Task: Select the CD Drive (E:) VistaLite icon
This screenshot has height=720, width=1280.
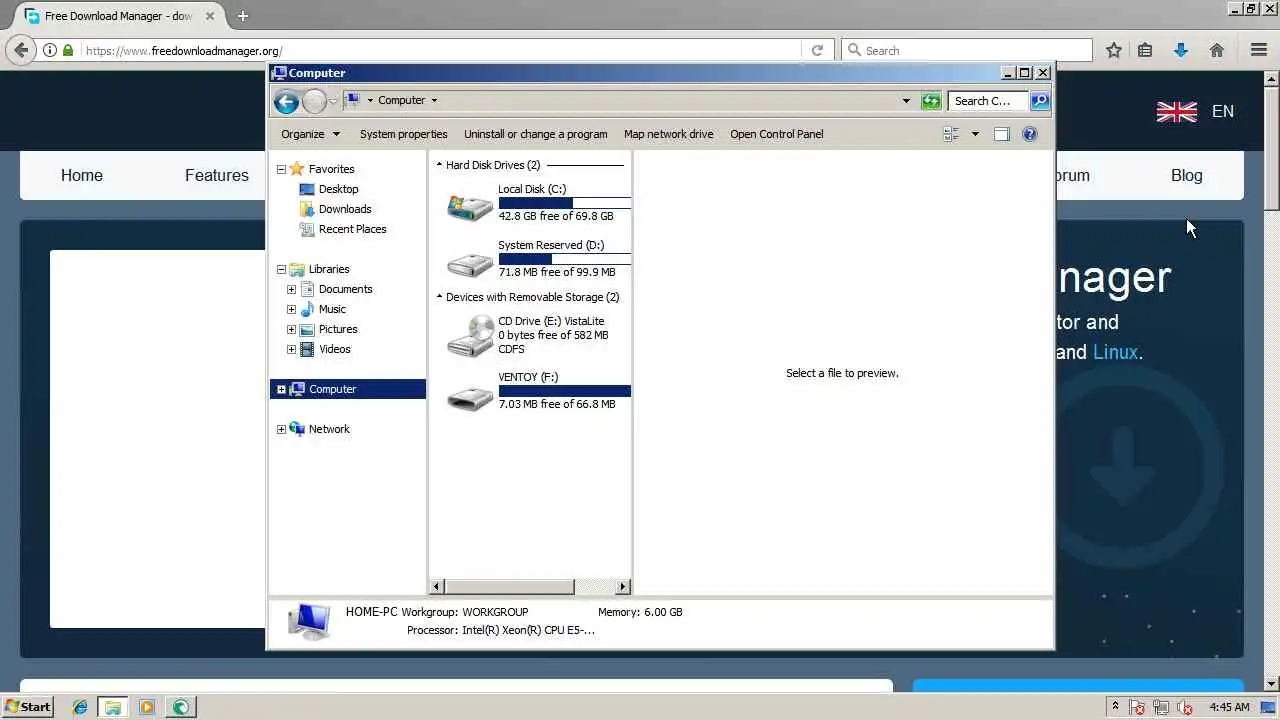Action: click(x=470, y=336)
